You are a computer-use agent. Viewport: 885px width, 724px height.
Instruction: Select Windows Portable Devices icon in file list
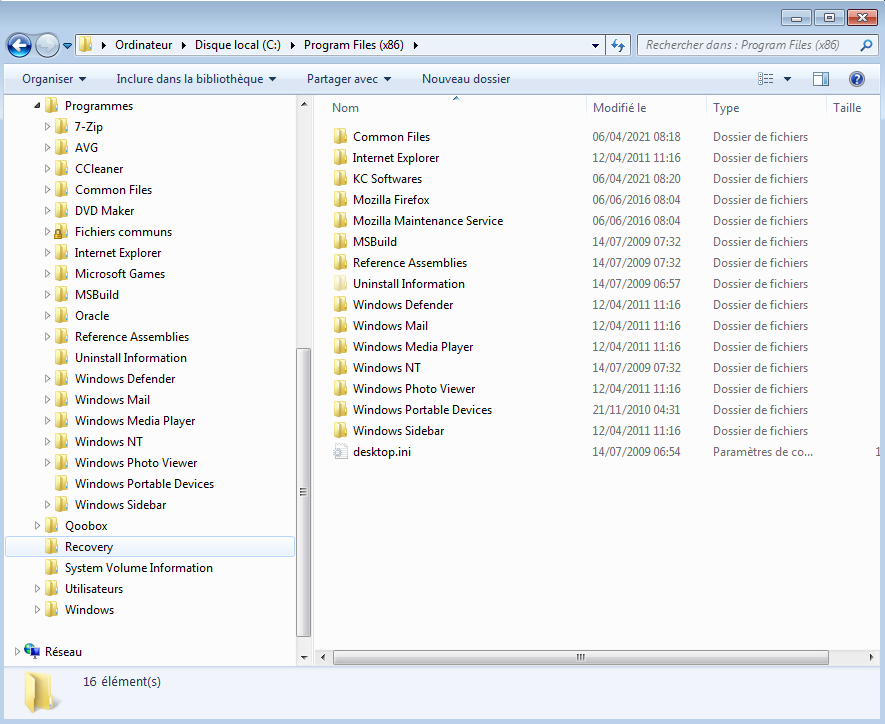coord(340,409)
